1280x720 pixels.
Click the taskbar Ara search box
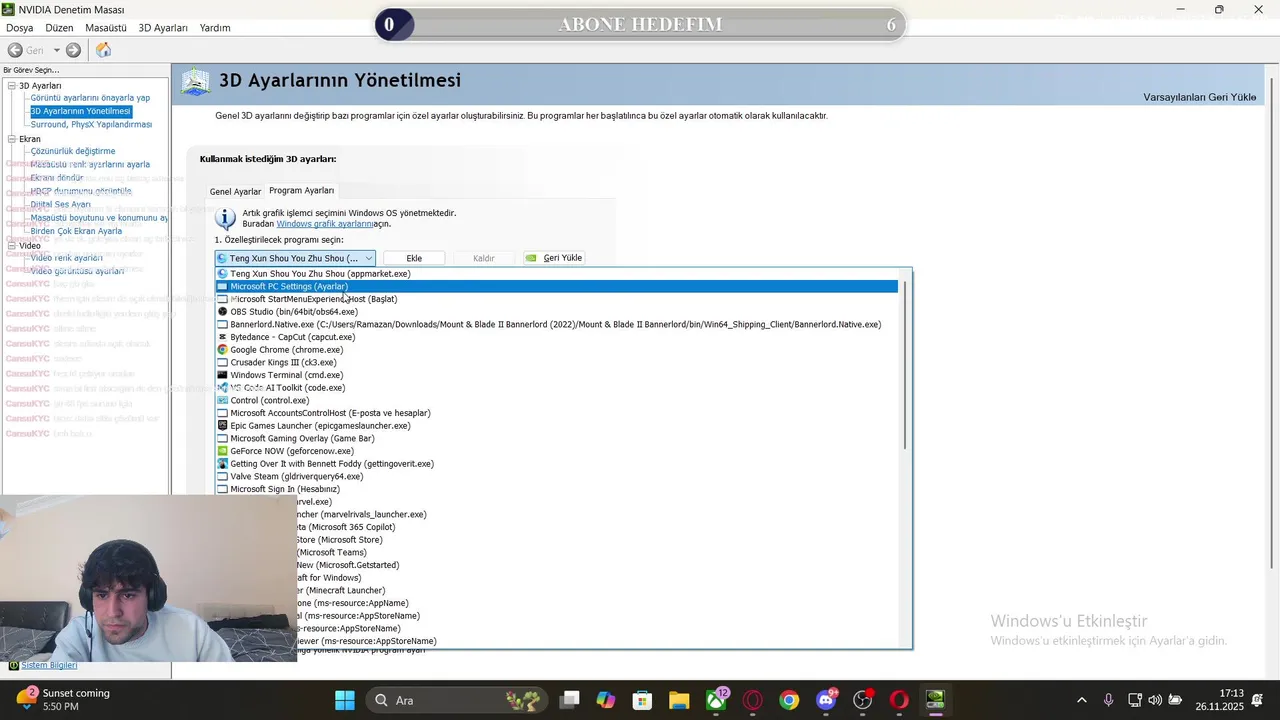tap(455, 700)
